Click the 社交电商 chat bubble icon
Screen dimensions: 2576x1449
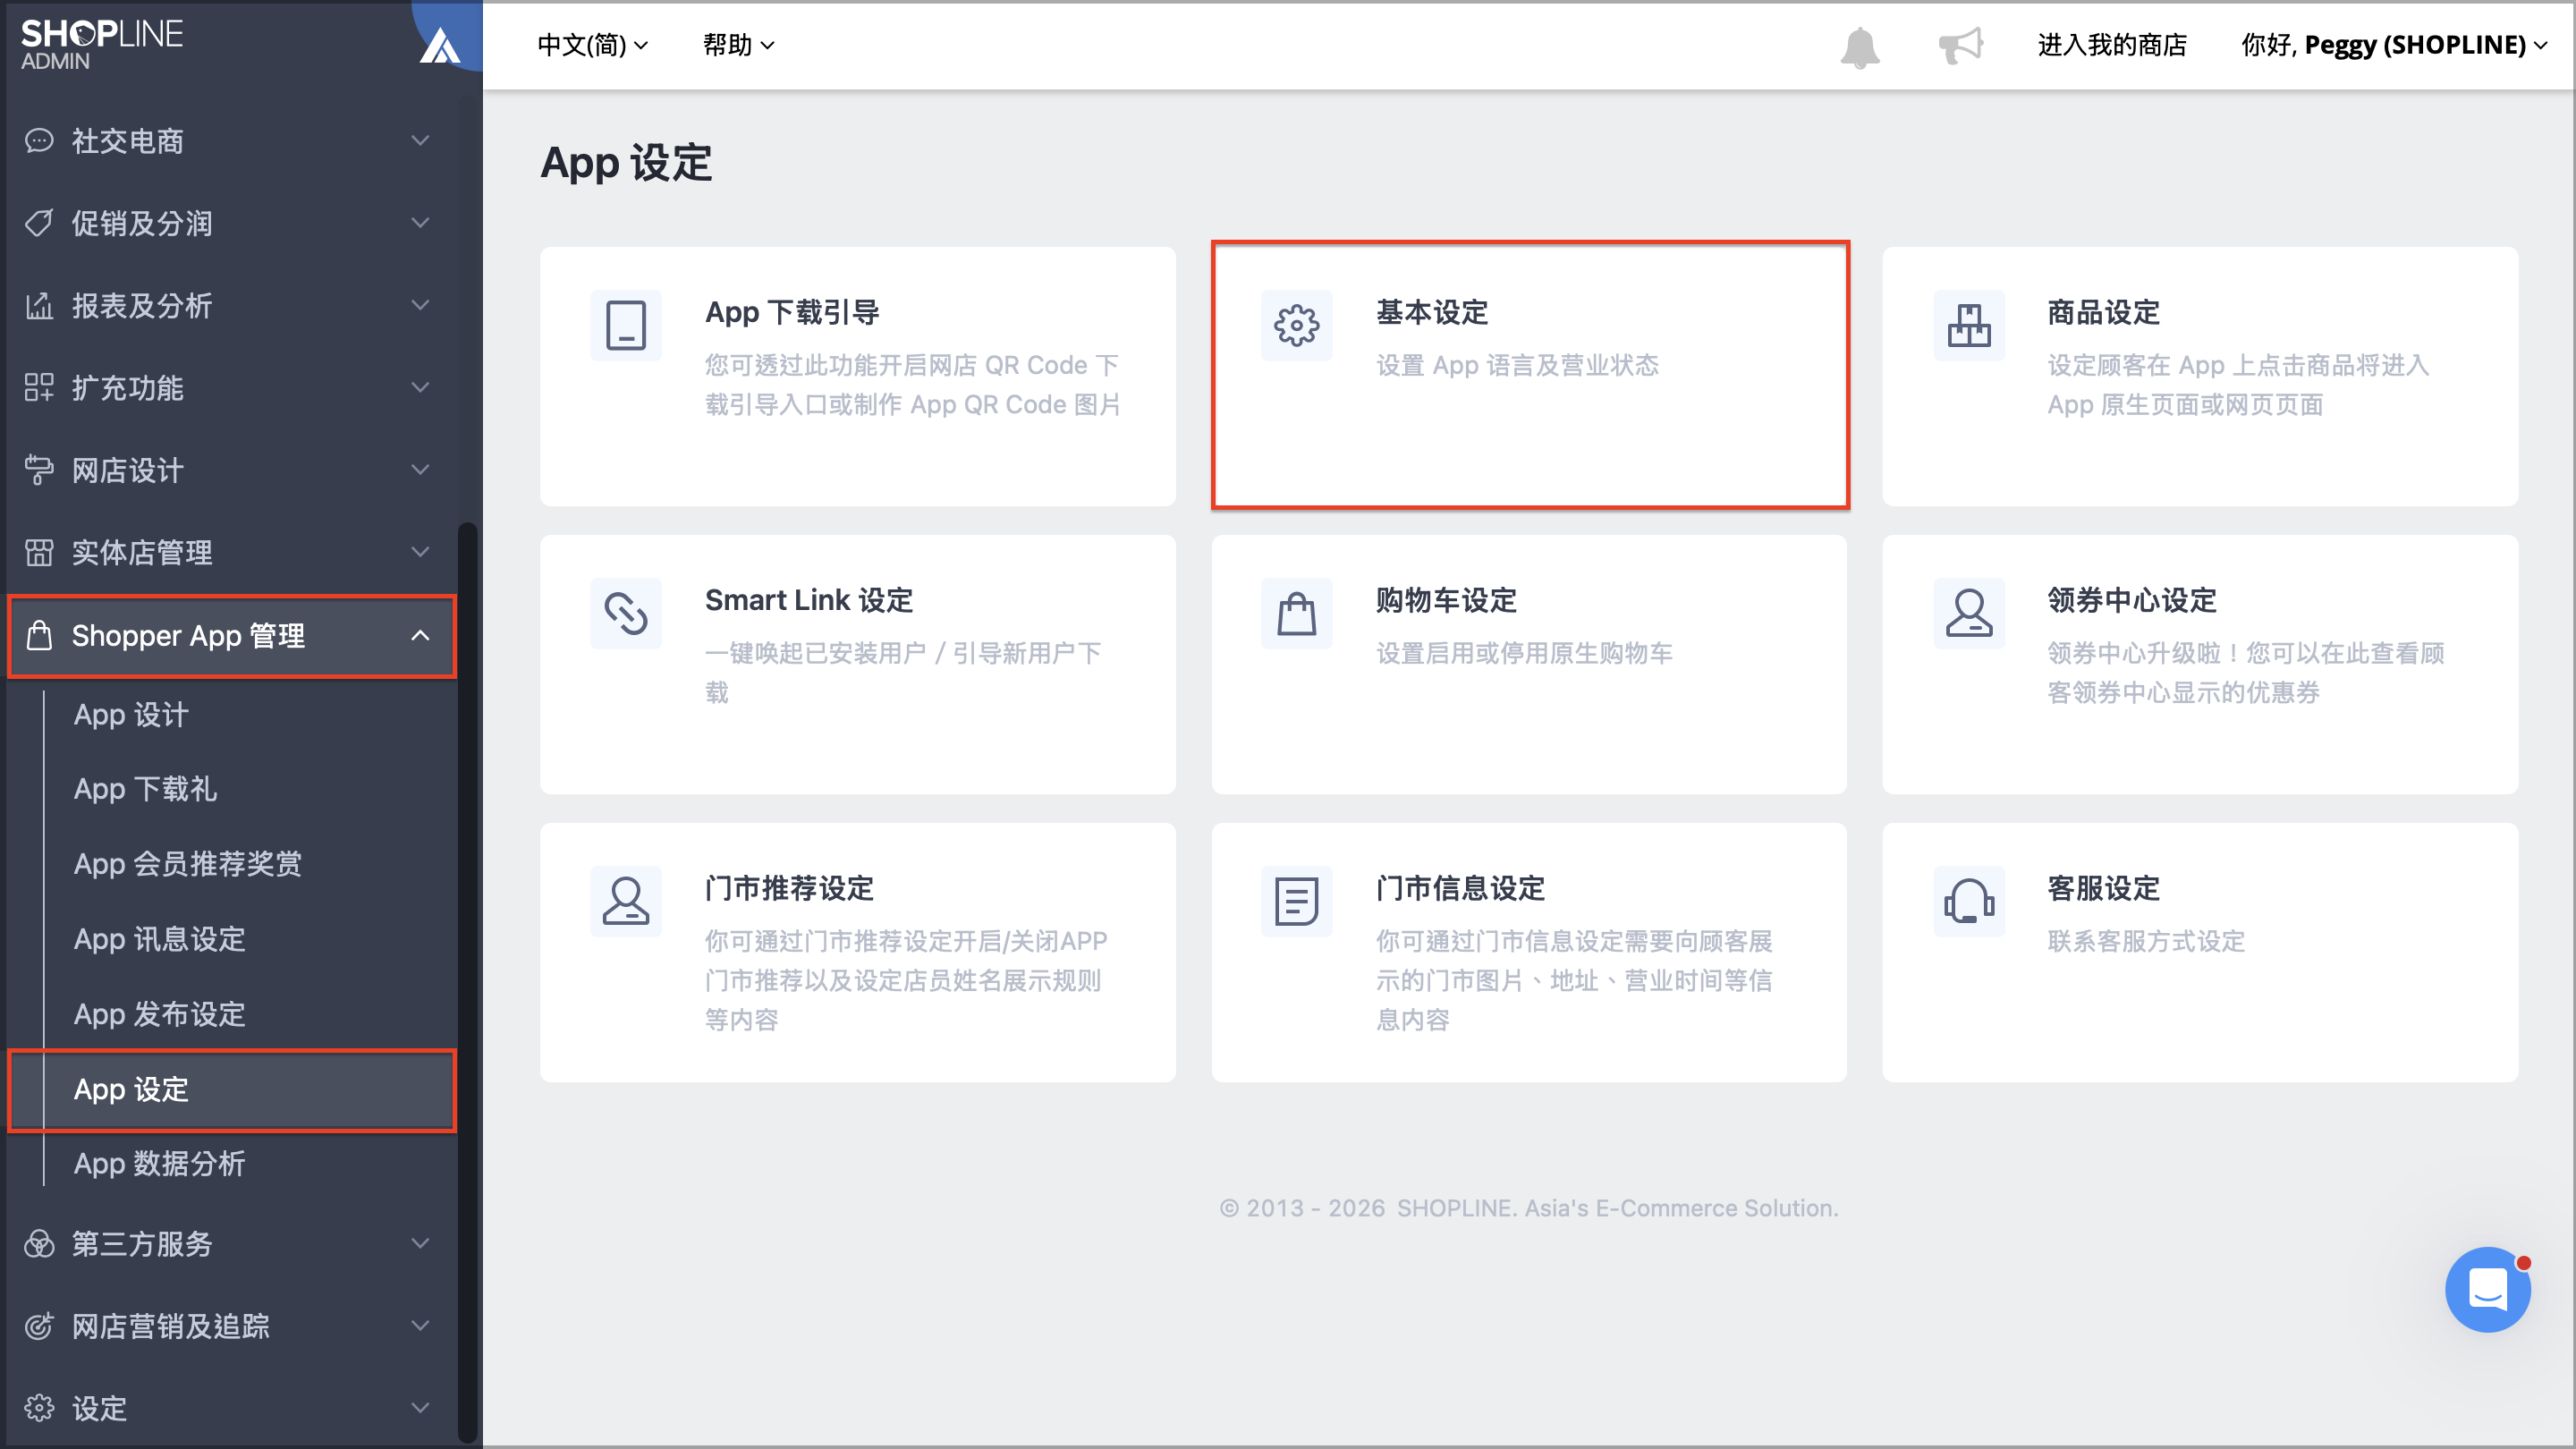pyautogui.click(x=39, y=141)
